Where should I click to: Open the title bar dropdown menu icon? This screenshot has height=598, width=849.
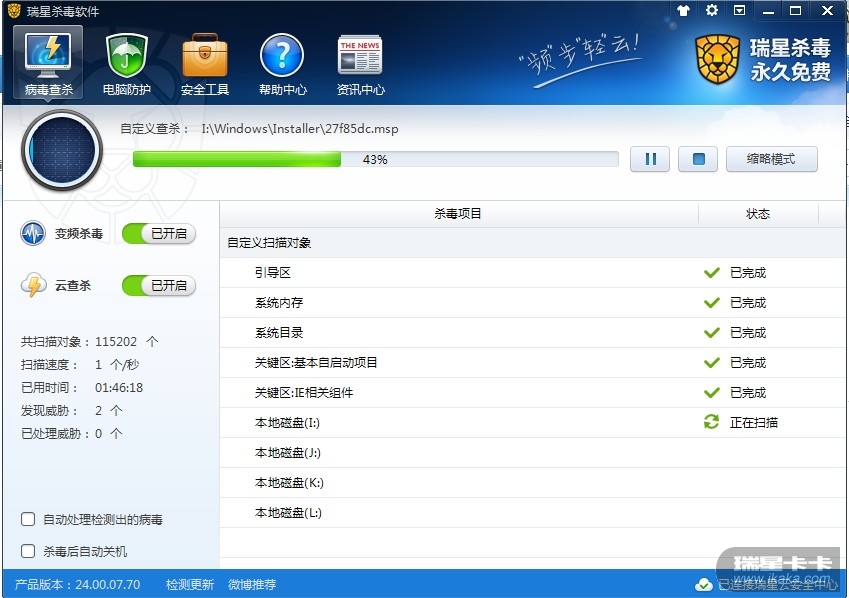740,10
